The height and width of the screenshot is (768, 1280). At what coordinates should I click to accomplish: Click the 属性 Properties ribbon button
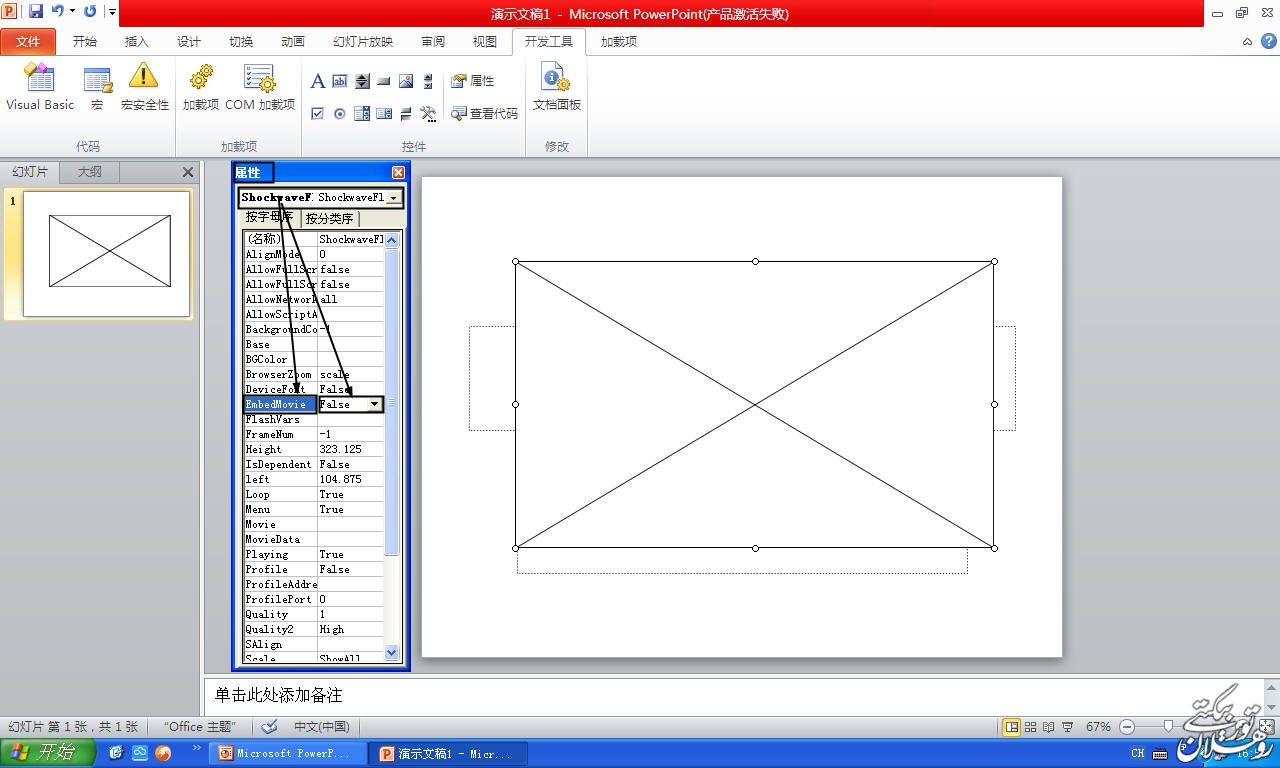473,81
